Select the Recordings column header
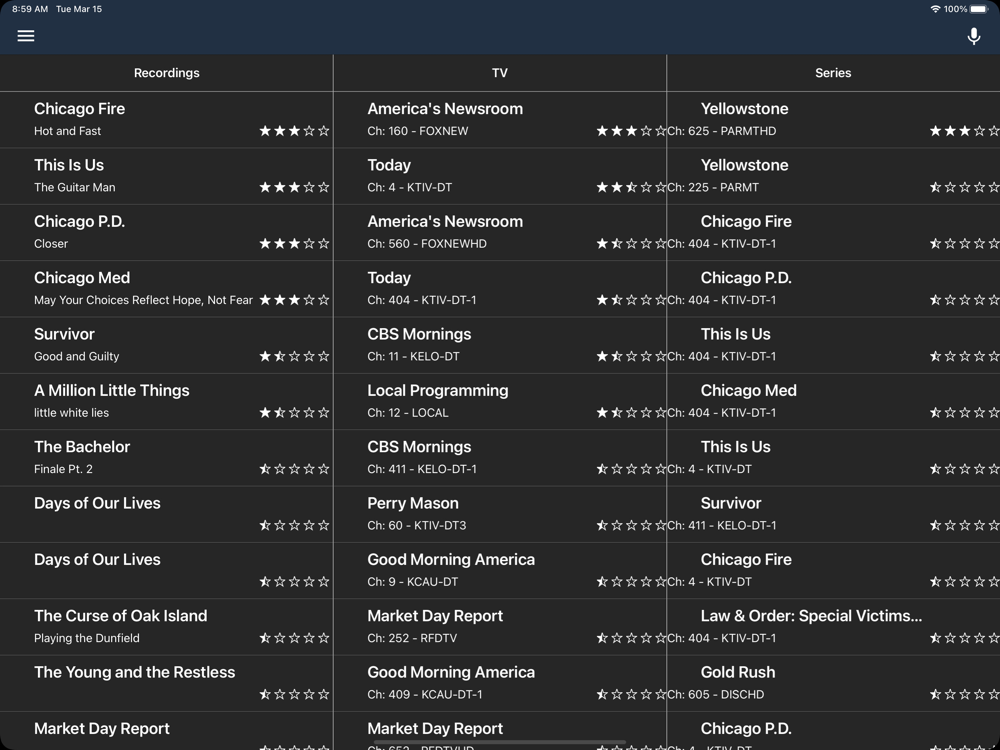The image size is (1000, 750). pyautogui.click(x=166, y=73)
